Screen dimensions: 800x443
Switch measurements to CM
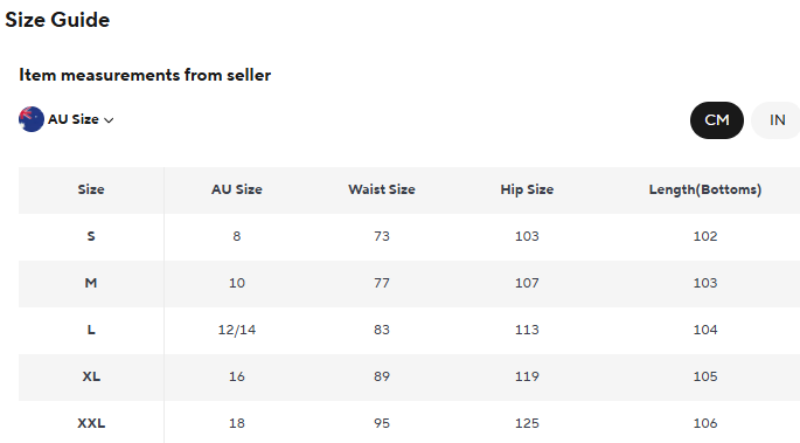pyautogui.click(x=717, y=120)
